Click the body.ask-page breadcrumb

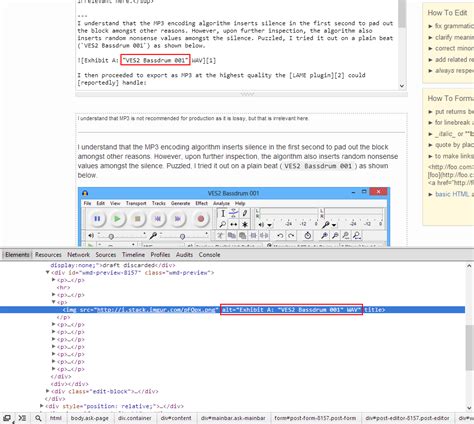tap(90, 418)
